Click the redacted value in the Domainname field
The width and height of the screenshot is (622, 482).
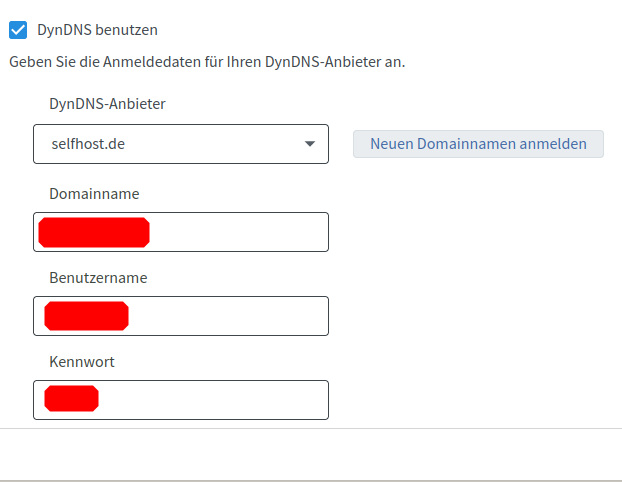(x=94, y=232)
